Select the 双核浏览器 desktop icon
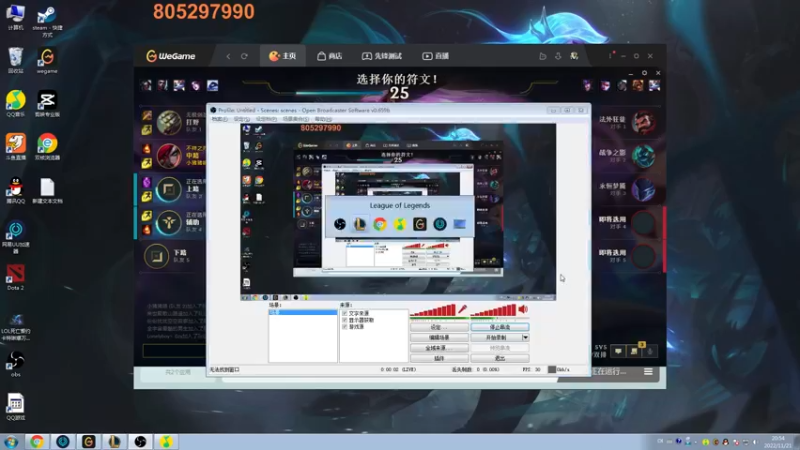Viewport: 800px width, 450px height. (x=47, y=147)
